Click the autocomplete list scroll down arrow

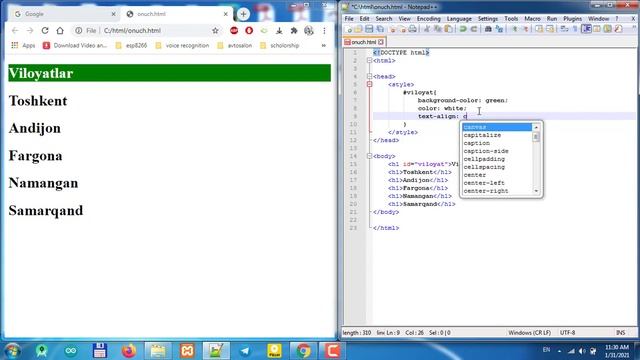click(x=536, y=191)
